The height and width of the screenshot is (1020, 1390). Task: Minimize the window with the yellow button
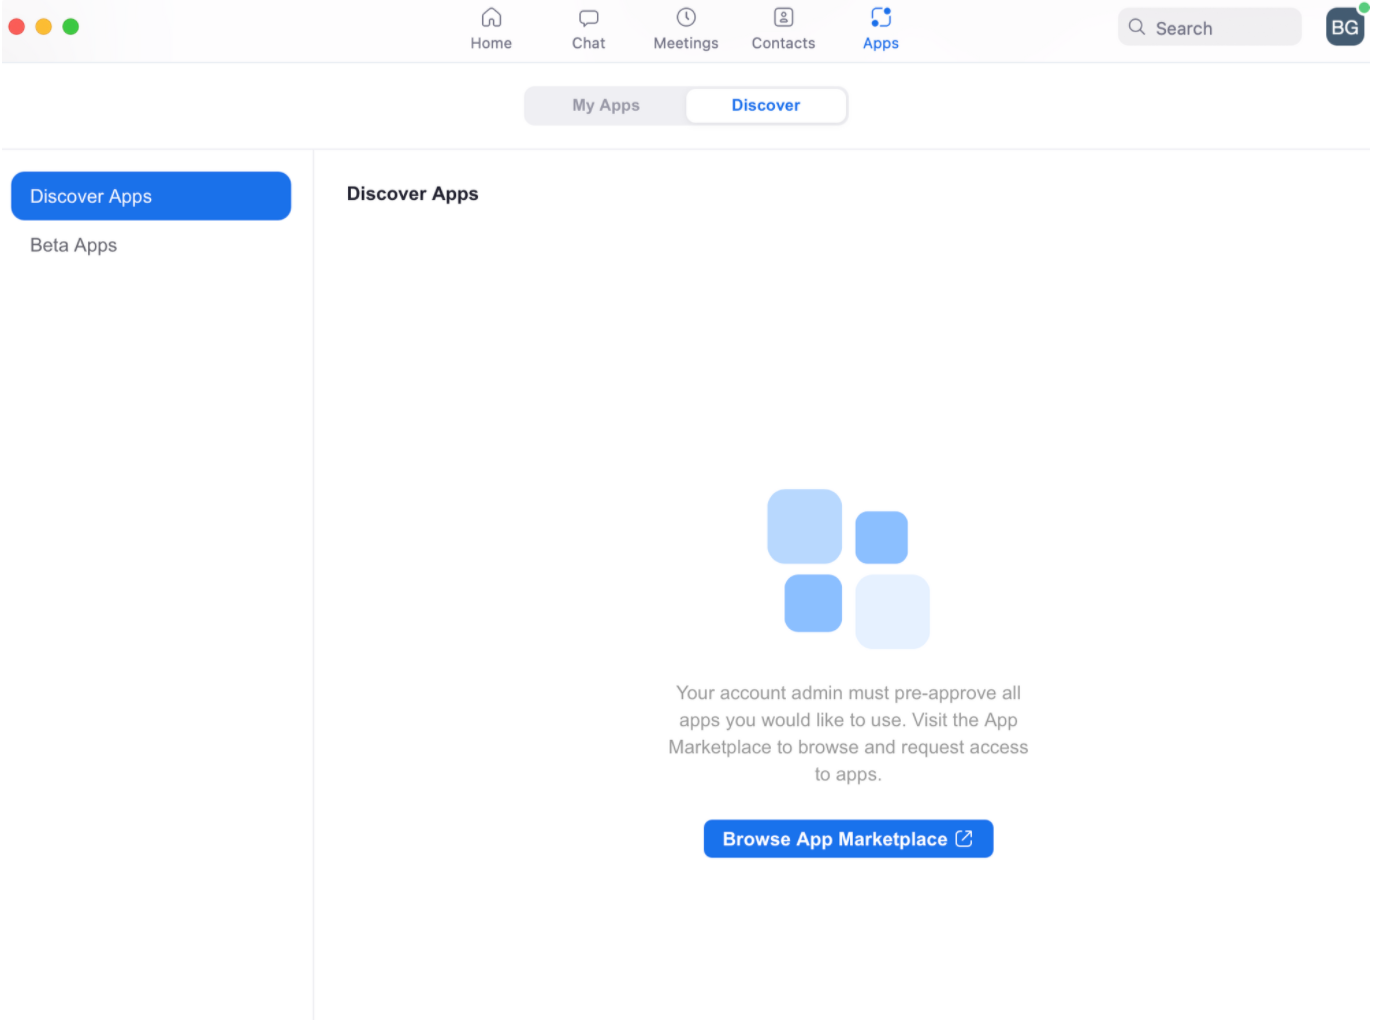[44, 26]
